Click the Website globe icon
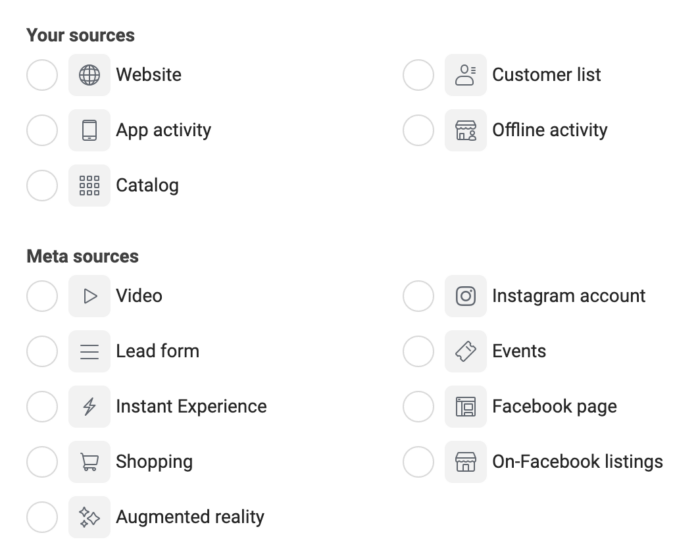The height and width of the screenshot is (554, 700). pyautogui.click(x=89, y=75)
